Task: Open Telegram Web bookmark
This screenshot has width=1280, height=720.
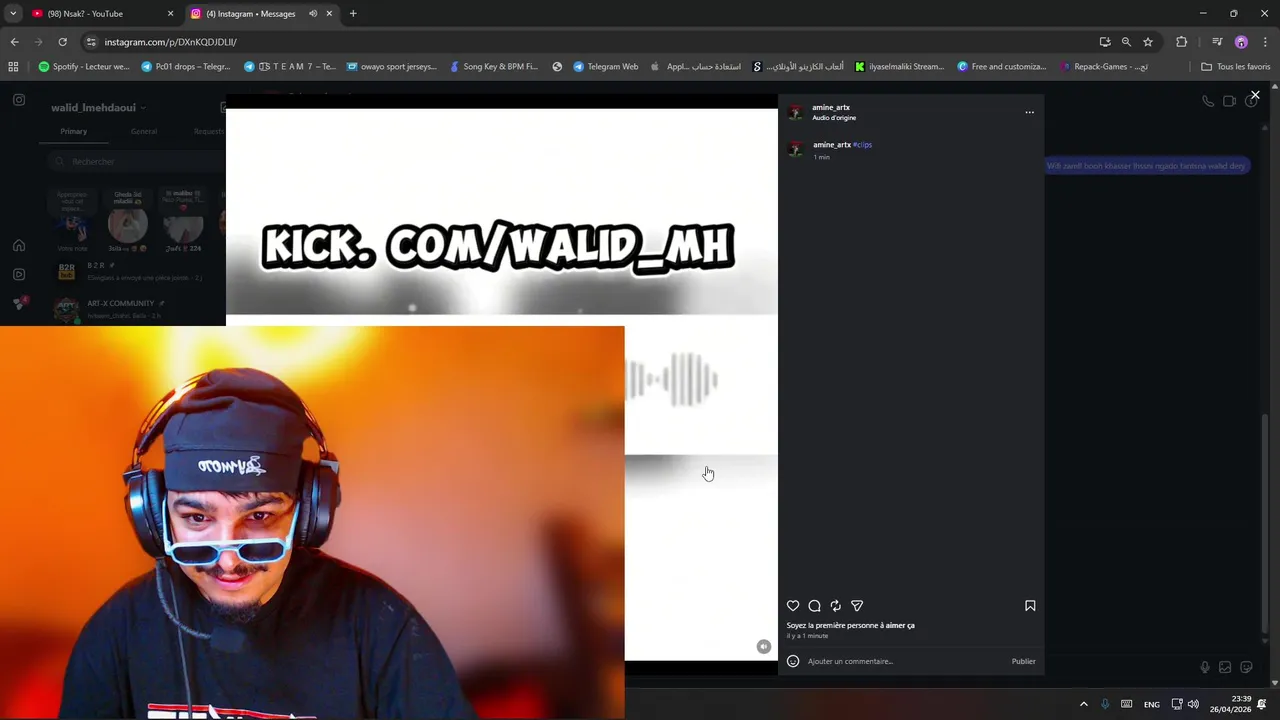Action: coord(605,67)
